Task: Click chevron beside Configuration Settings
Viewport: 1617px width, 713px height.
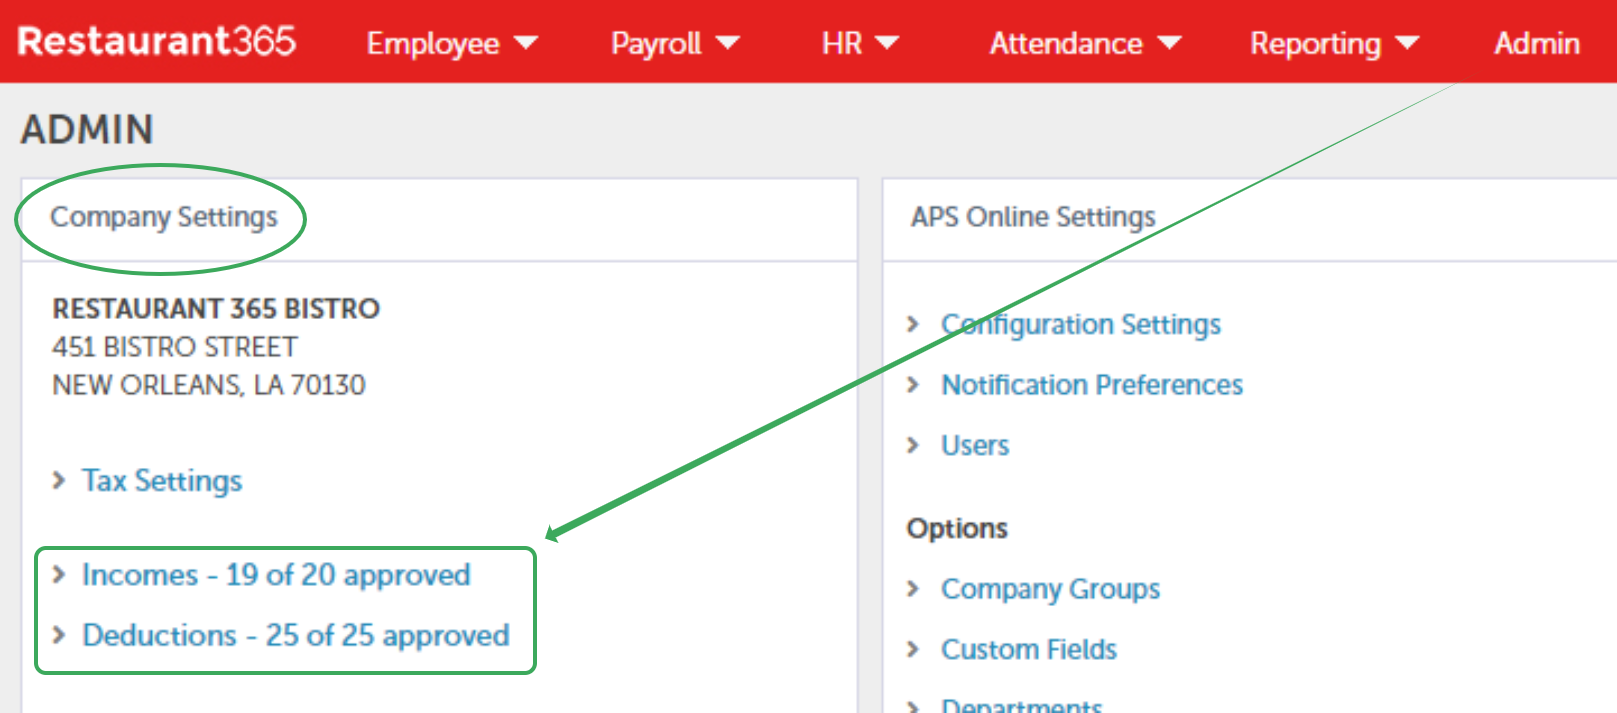Action: tap(912, 324)
